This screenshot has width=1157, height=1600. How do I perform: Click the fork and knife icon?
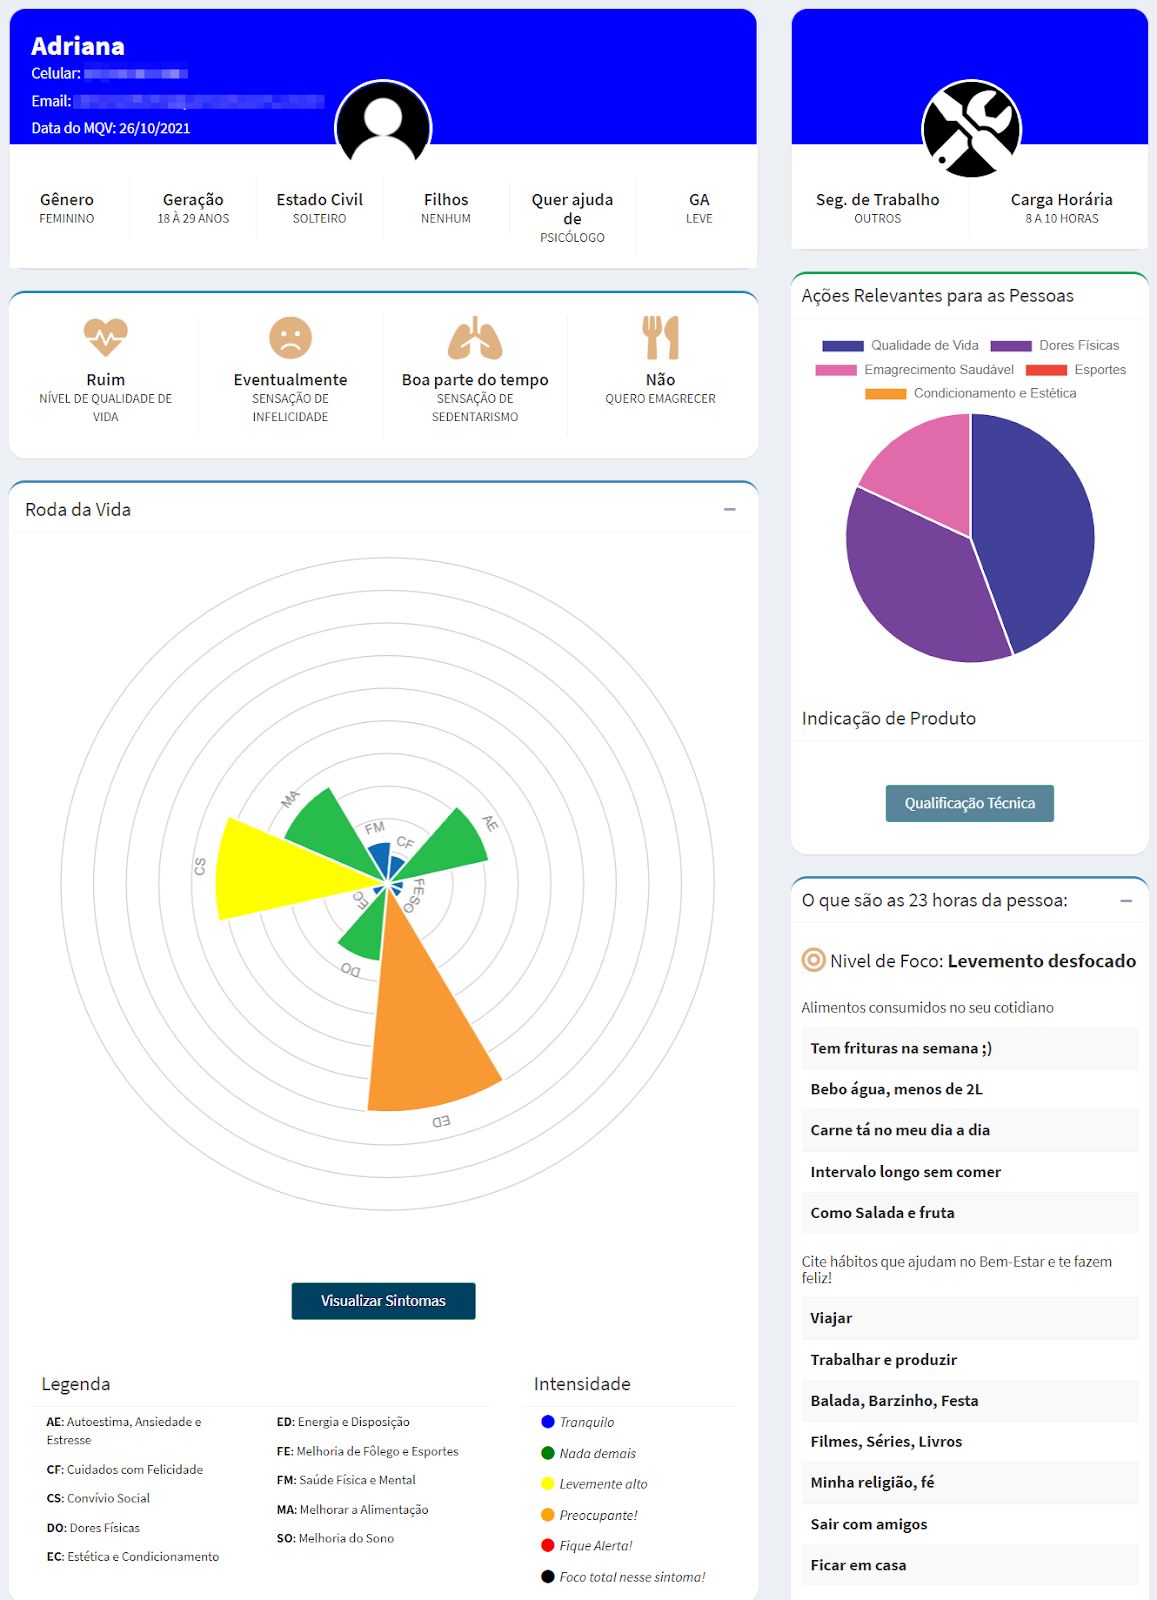click(x=660, y=337)
